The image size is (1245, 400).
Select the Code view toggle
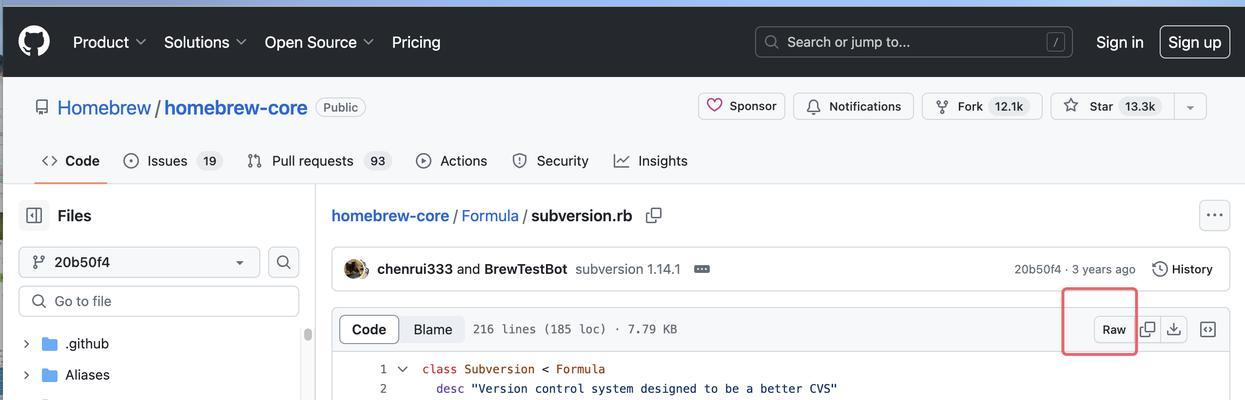[x=369, y=329]
